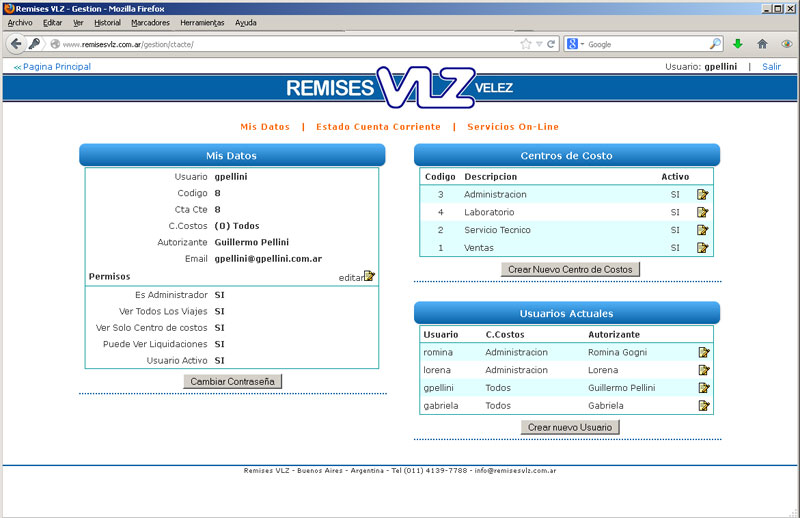Click Cambiar Contraseña button
The width and height of the screenshot is (800, 518).
click(x=232, y=381)
